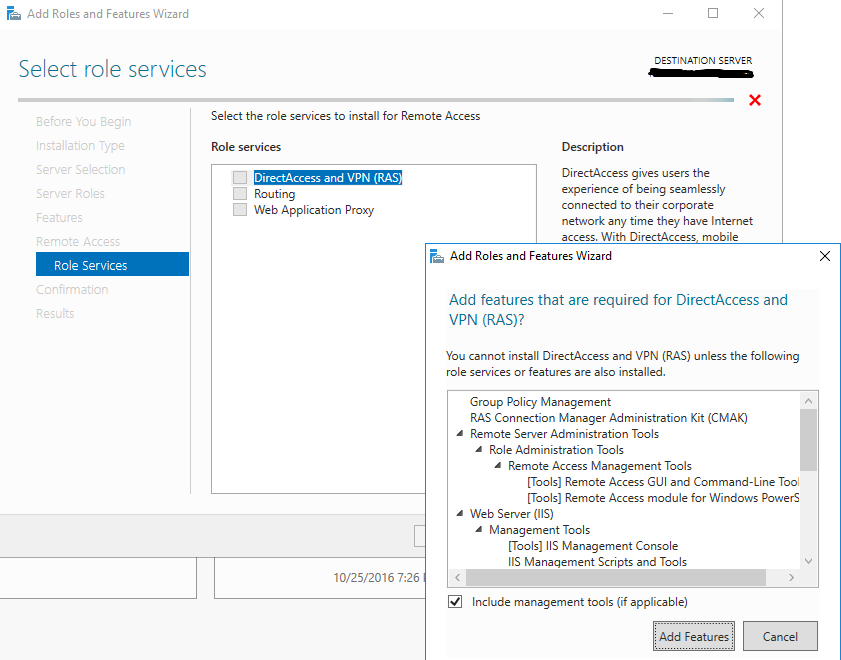Go to Confirmation step
The image size is (841, 660).
click(72, 290)
